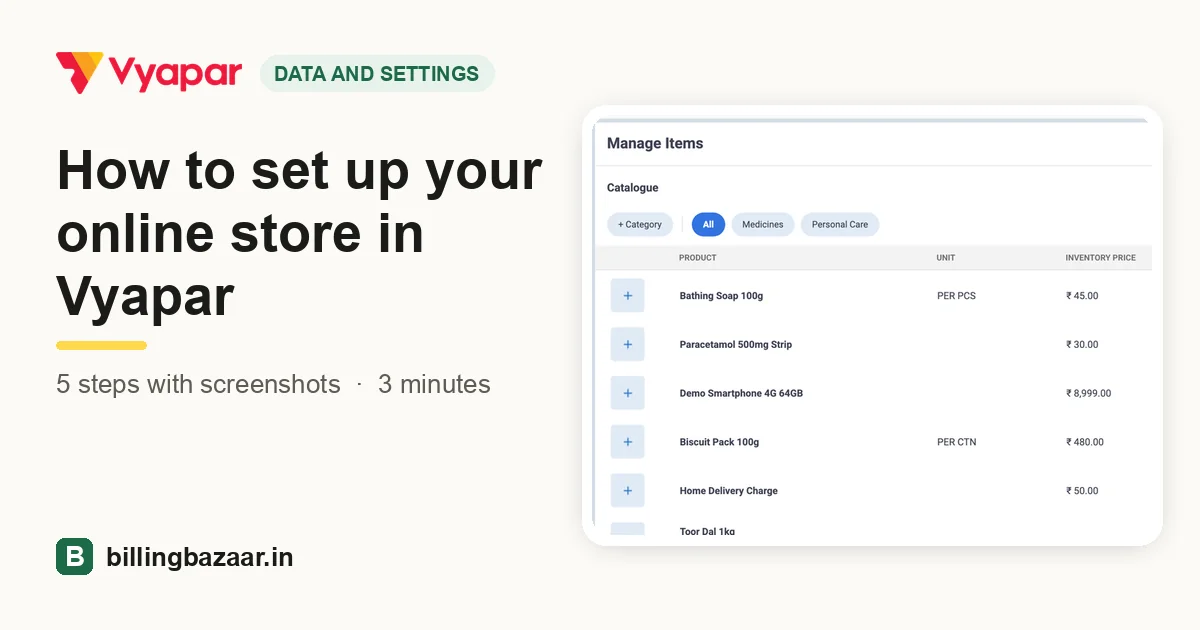The image size is (1200, 630).
Task: Add Demo Smartphone 4G 64GB with its plus icon
Action: [x=628, y=393]
